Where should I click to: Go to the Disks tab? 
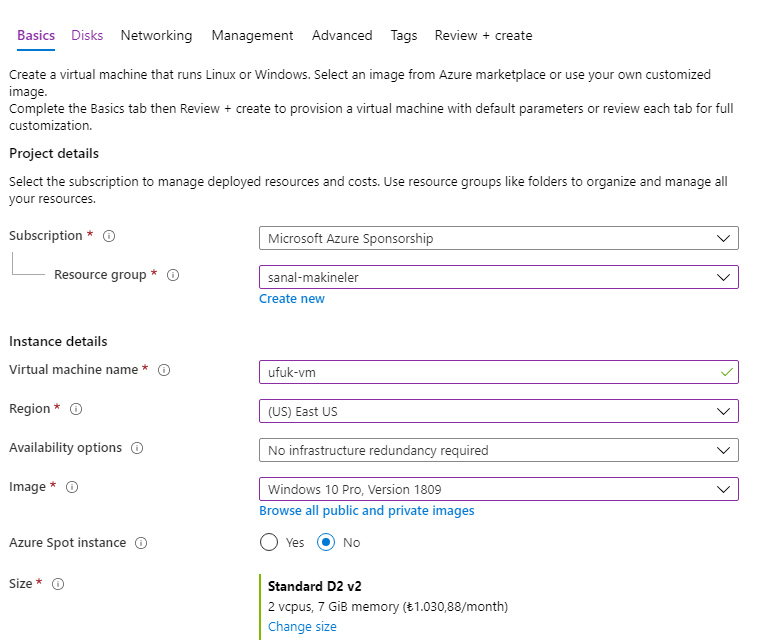(87, 36)
